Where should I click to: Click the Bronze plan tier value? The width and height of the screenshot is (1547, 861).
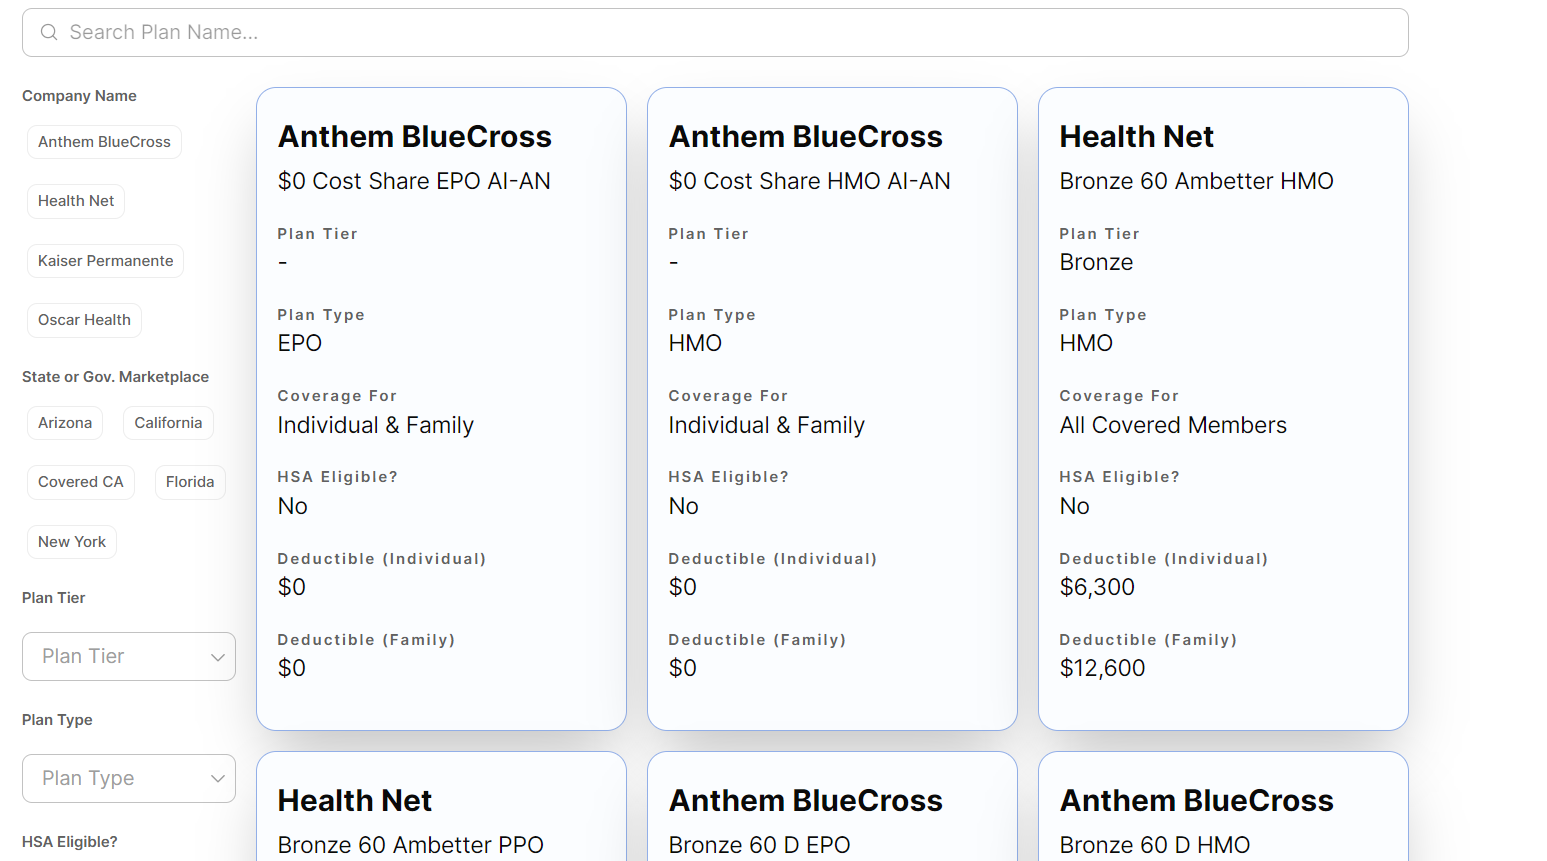[x=1096, y=262]
